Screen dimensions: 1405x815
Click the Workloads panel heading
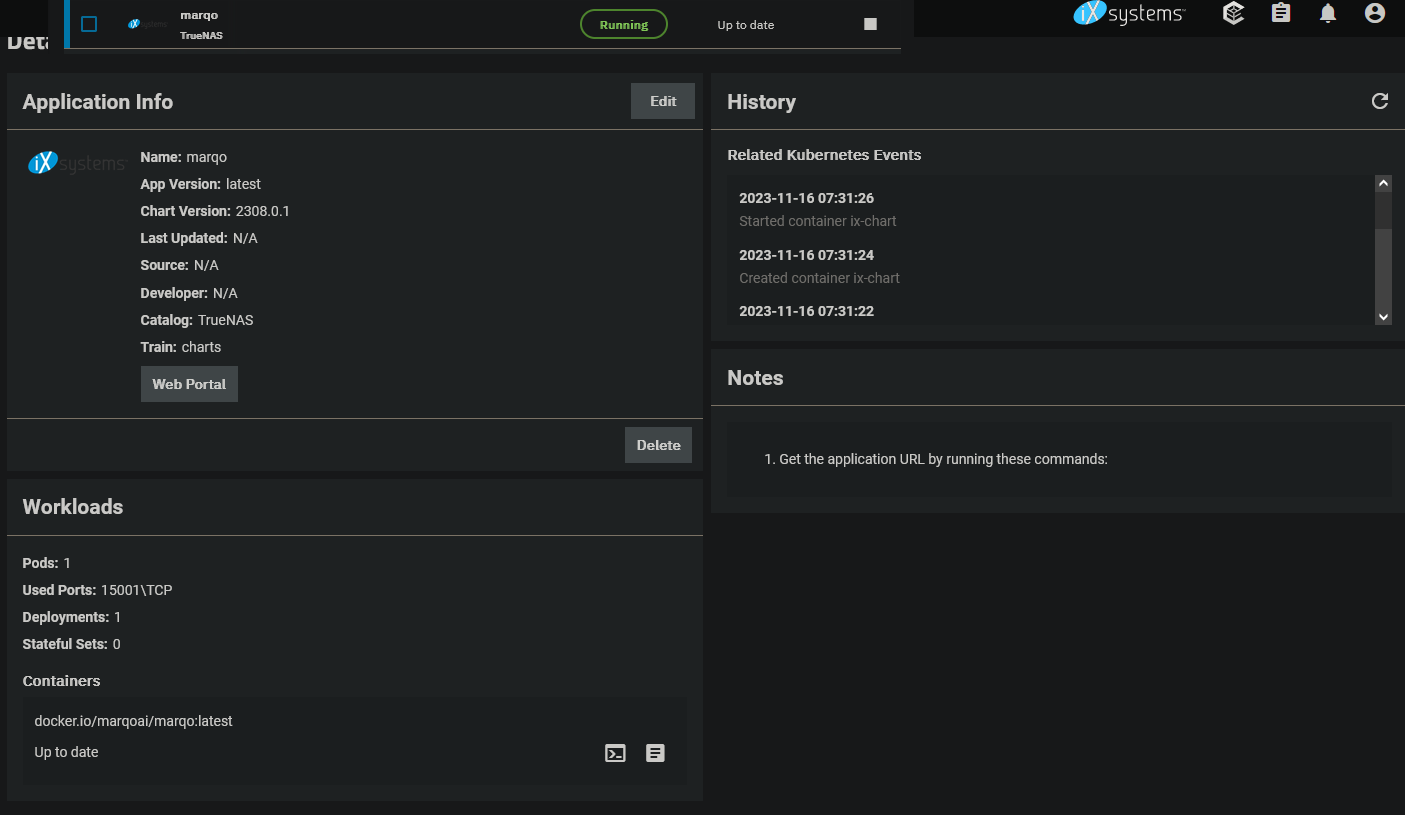click(73, 507)
